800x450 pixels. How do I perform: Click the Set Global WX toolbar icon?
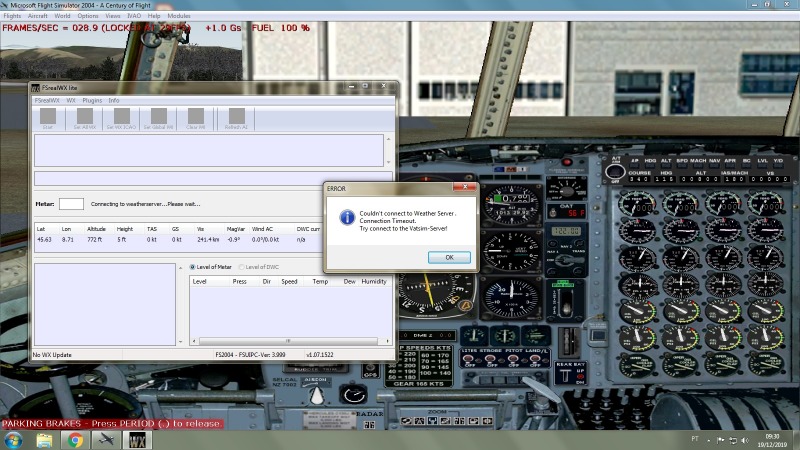pos(159,116)
